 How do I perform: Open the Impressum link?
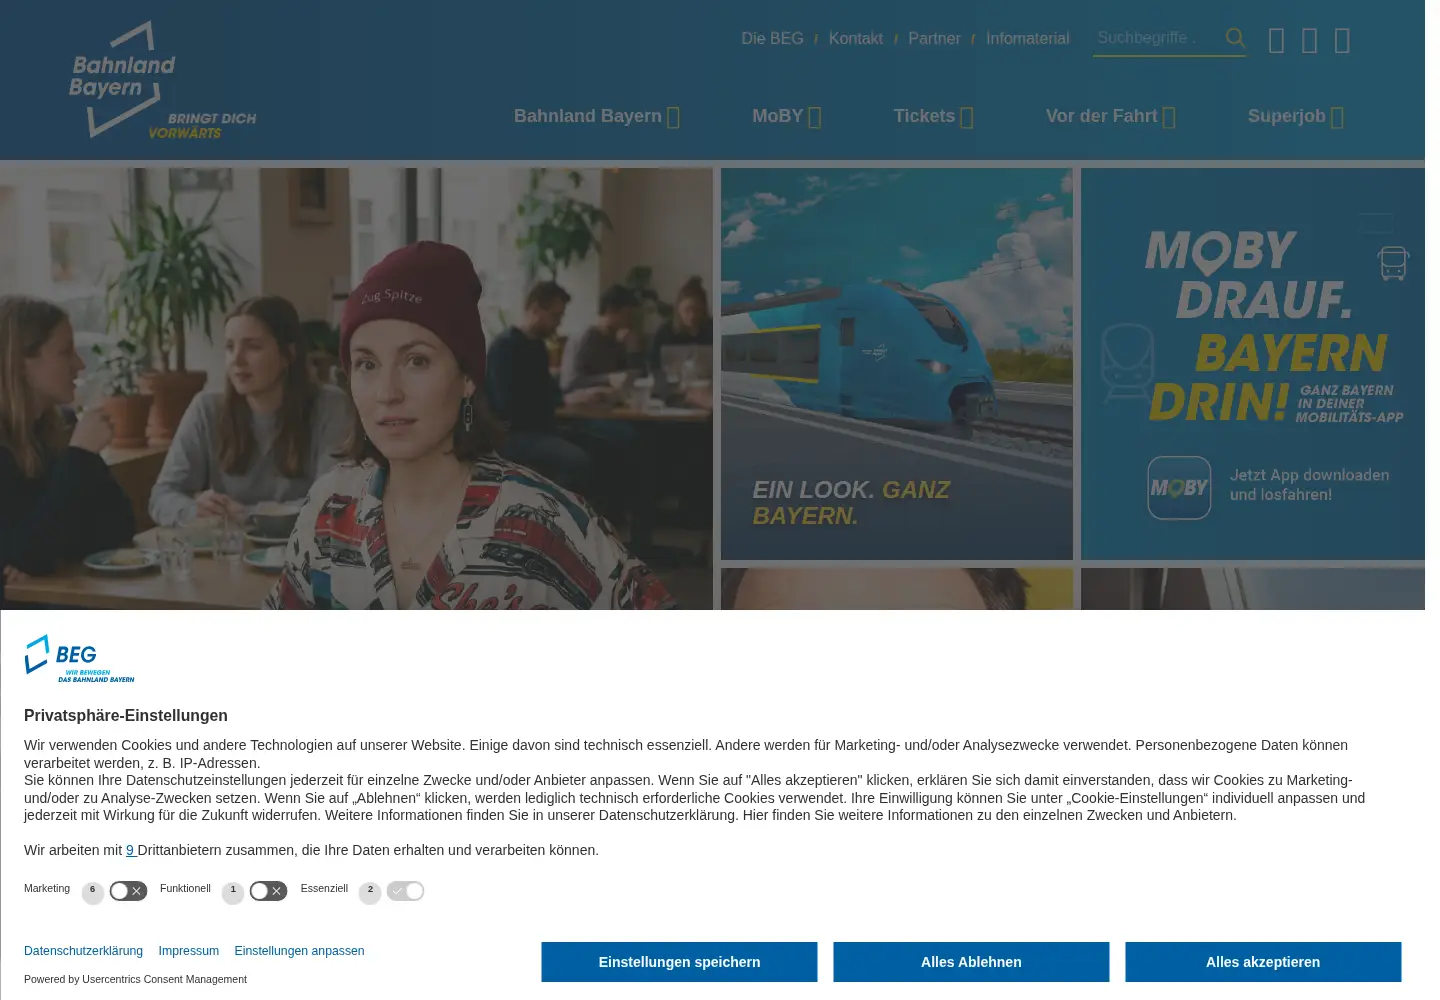coord(188,951)
